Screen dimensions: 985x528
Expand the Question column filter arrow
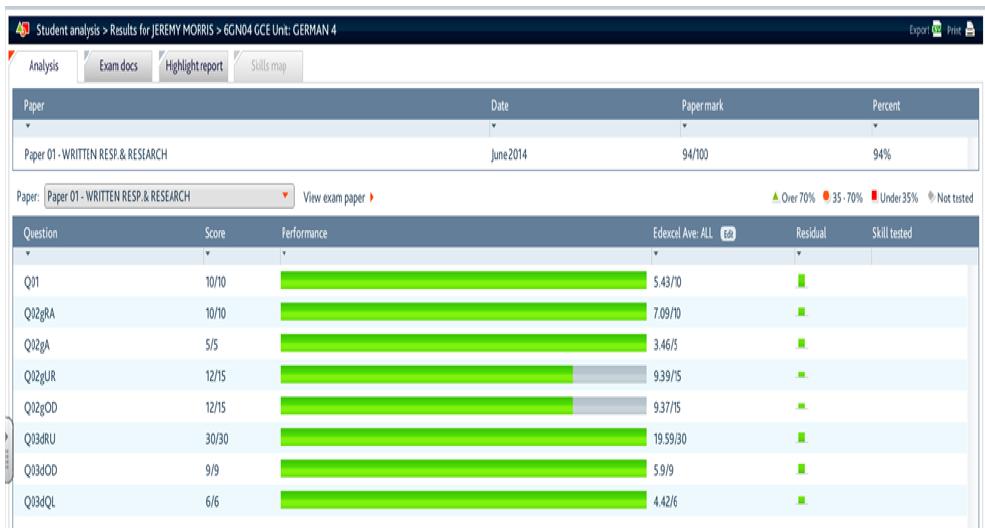click(x=28, y=255)
